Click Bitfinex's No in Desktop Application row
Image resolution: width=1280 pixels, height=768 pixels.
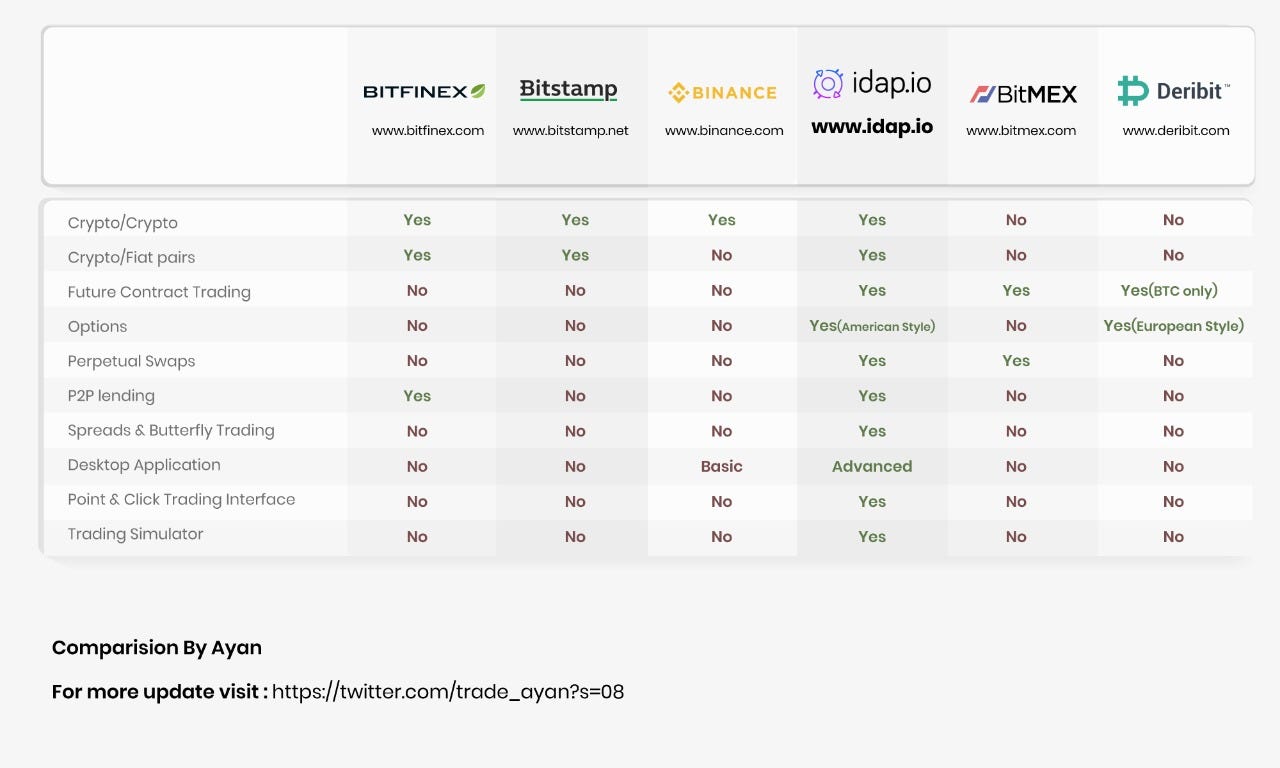[x=417, y=466]
